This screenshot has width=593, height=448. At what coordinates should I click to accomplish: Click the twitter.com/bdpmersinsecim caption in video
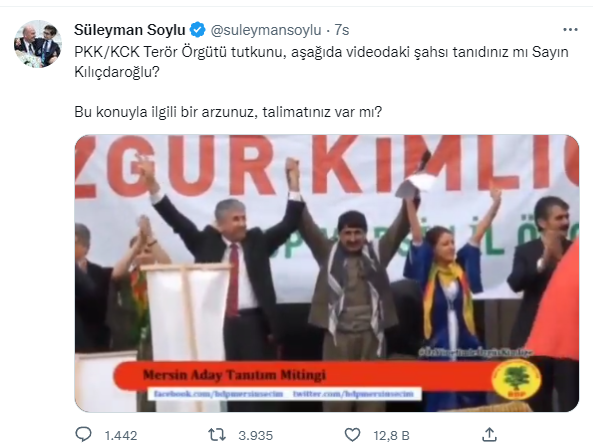[353, 394]
